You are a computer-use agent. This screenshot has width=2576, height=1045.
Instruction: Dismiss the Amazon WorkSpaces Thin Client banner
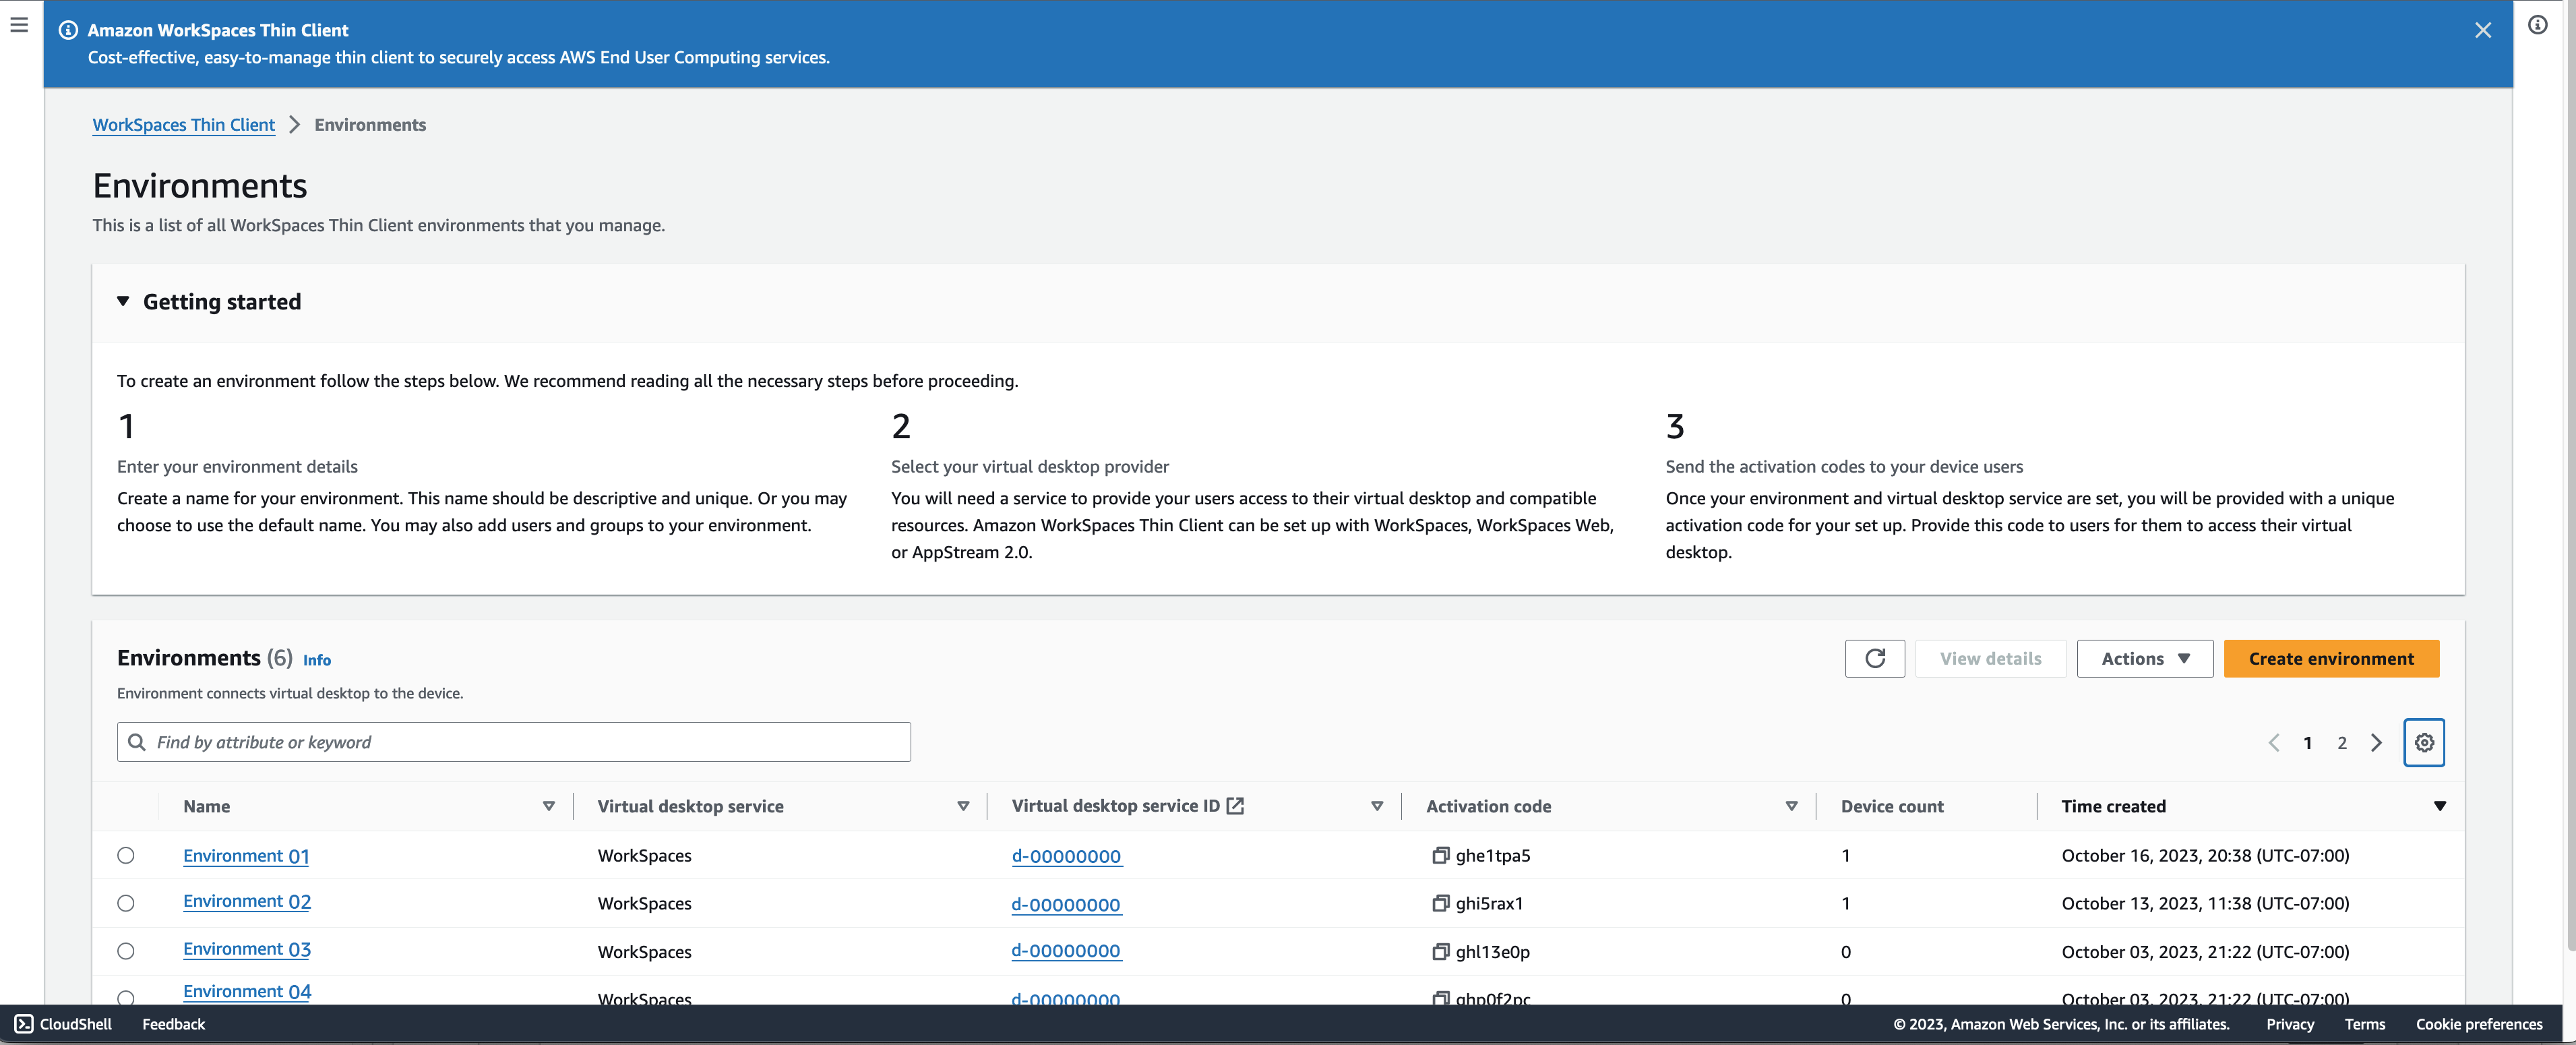pos(2484,30)
